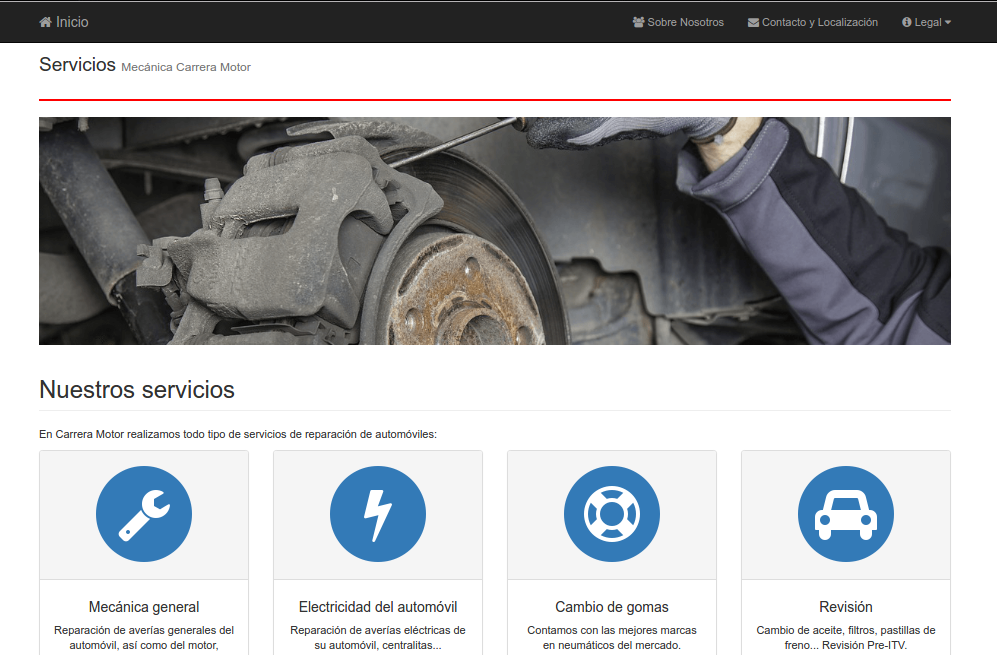Select the Cambio de gomas heading
This screenshot has height=655, width=997.
(612, 607)
